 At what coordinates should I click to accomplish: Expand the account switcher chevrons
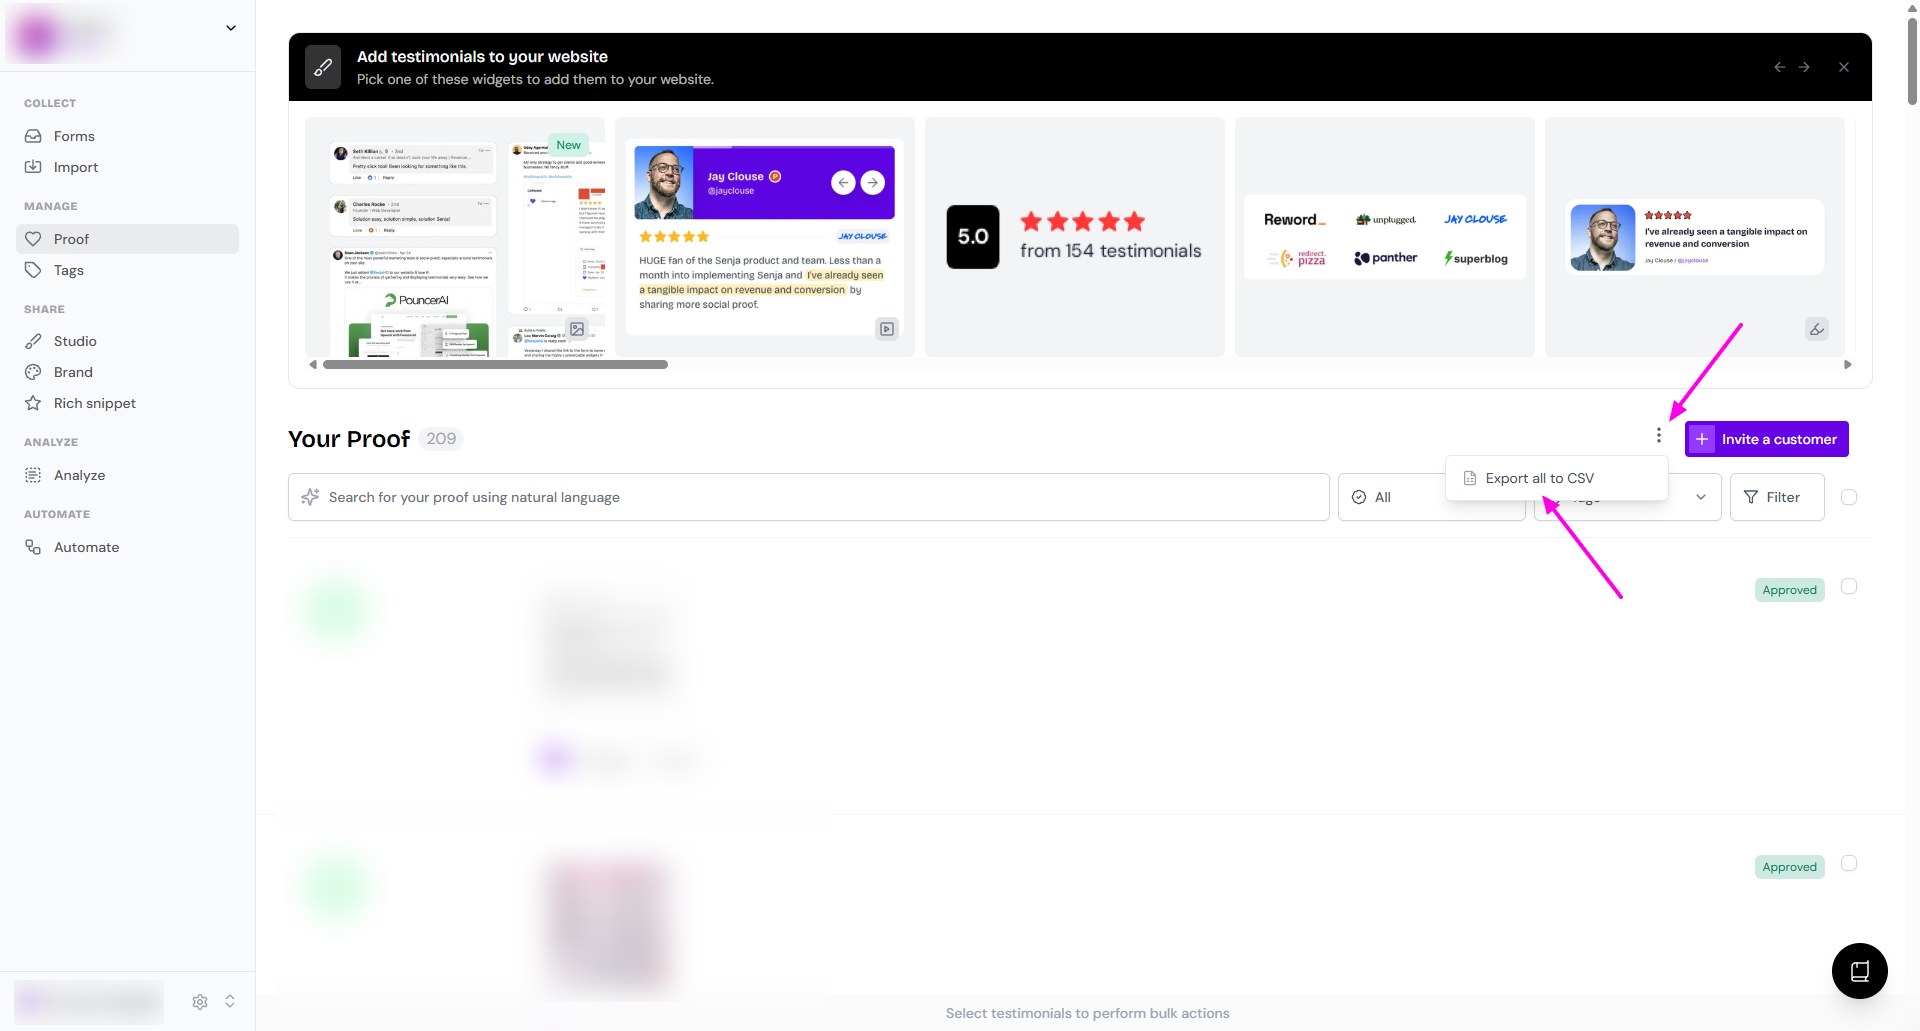(x=230, y=1001)
